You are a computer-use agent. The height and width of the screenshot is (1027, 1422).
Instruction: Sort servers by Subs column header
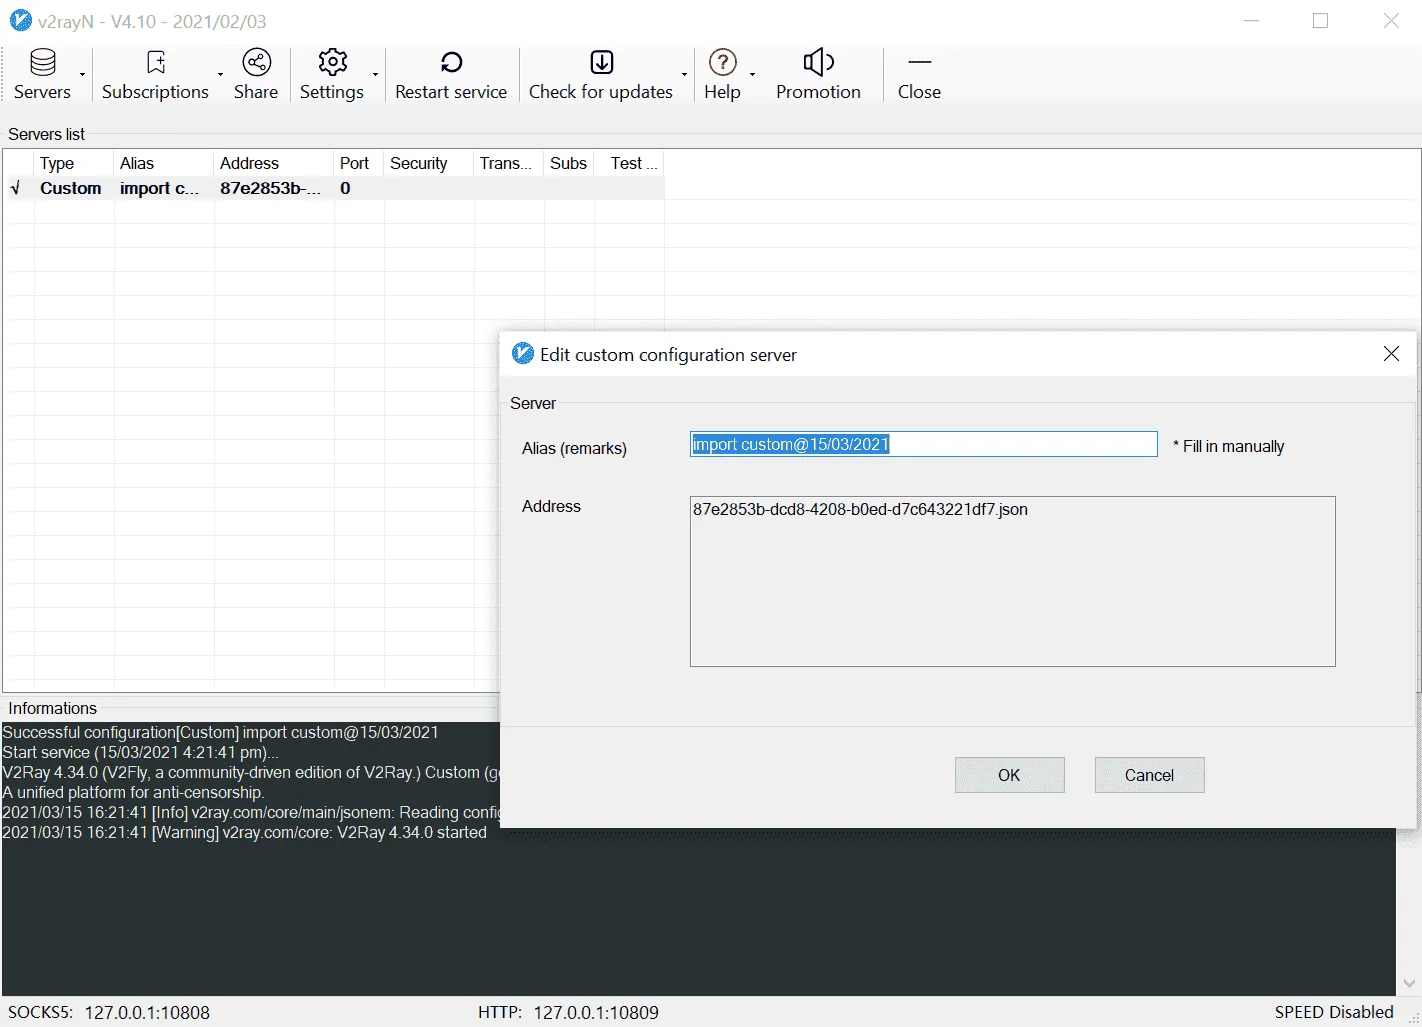click(569, 163)
